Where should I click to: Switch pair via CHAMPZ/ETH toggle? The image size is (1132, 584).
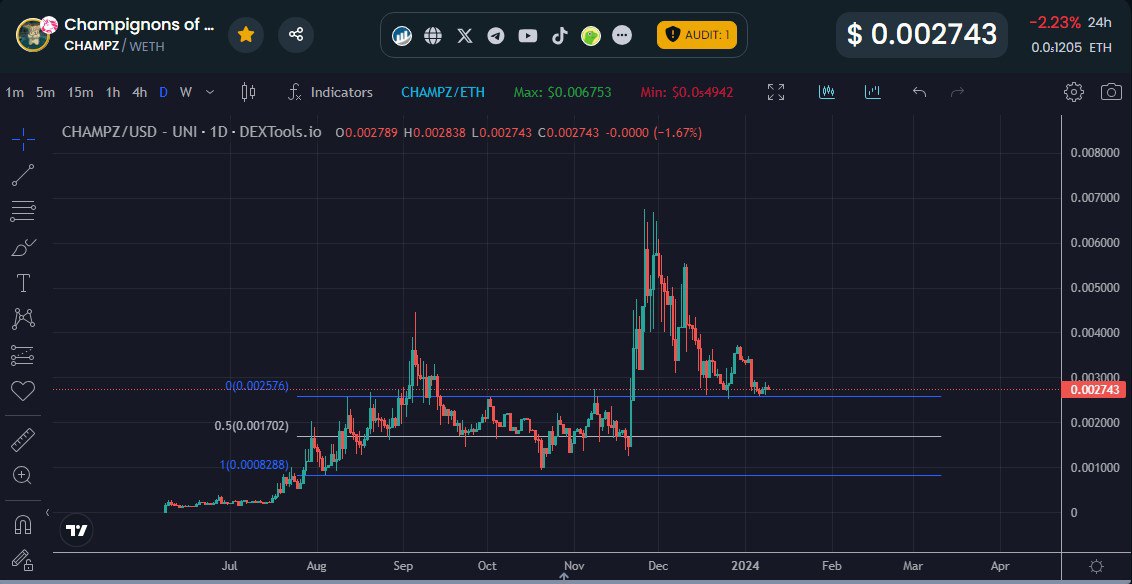click(x=443, y=92)
